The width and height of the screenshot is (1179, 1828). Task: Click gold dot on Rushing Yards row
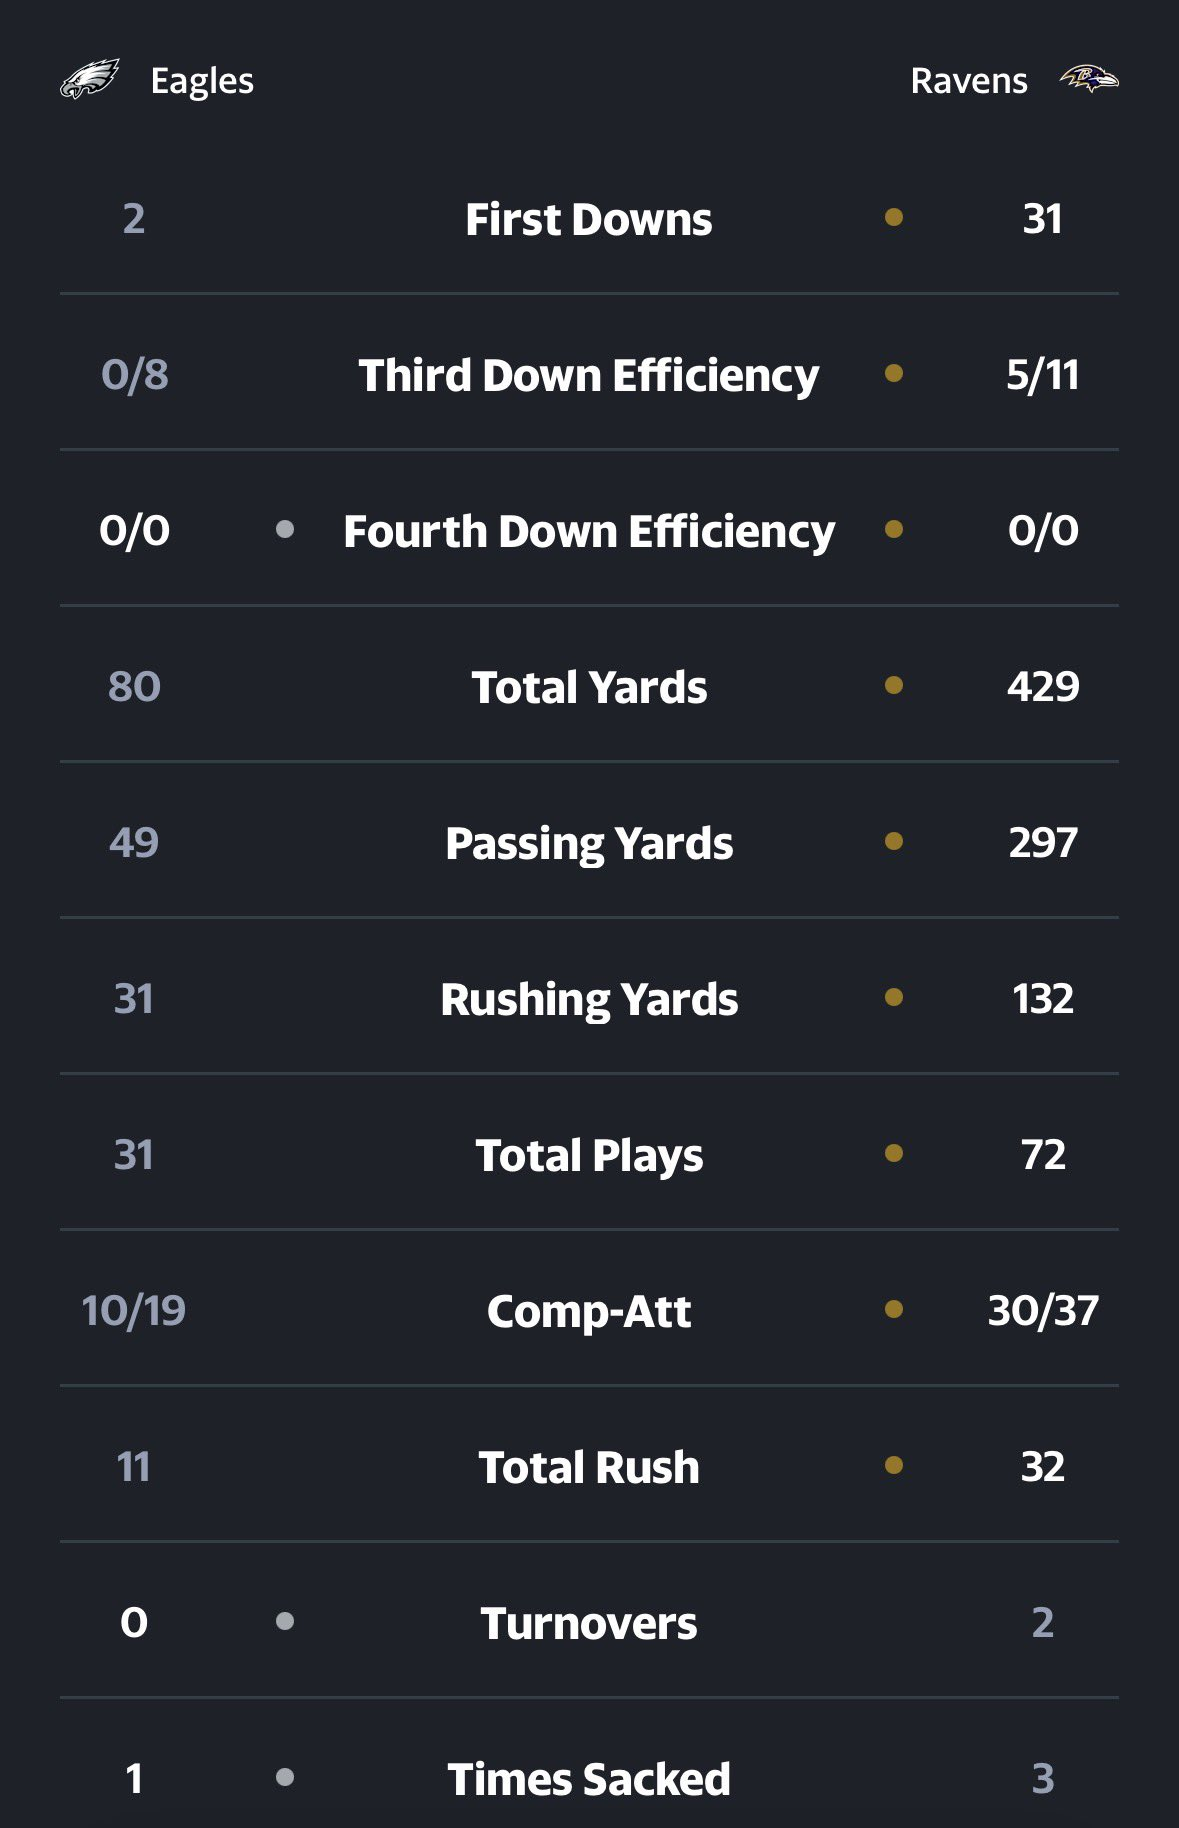pyautogui.click(x=894, y=997)
